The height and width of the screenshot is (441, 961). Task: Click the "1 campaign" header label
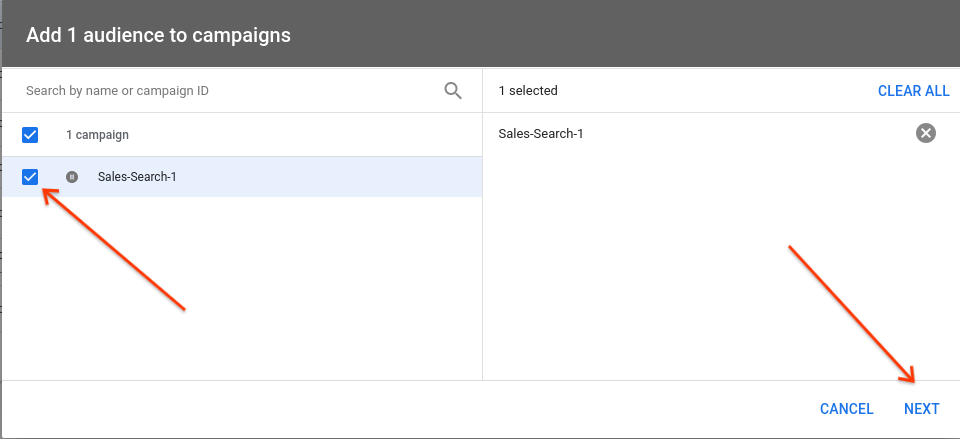(97, 135)
